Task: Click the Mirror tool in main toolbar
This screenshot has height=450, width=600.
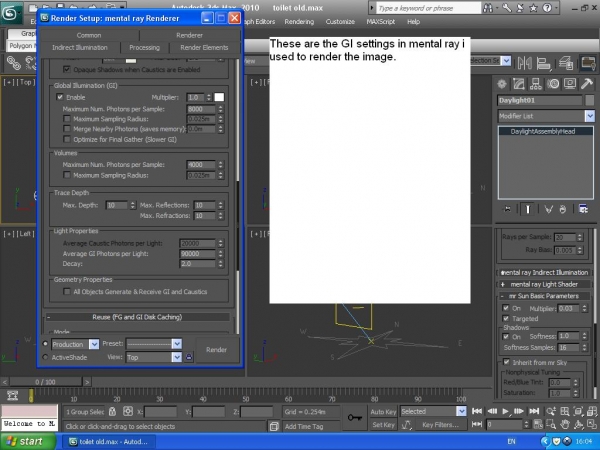Action: pos(524,63)
